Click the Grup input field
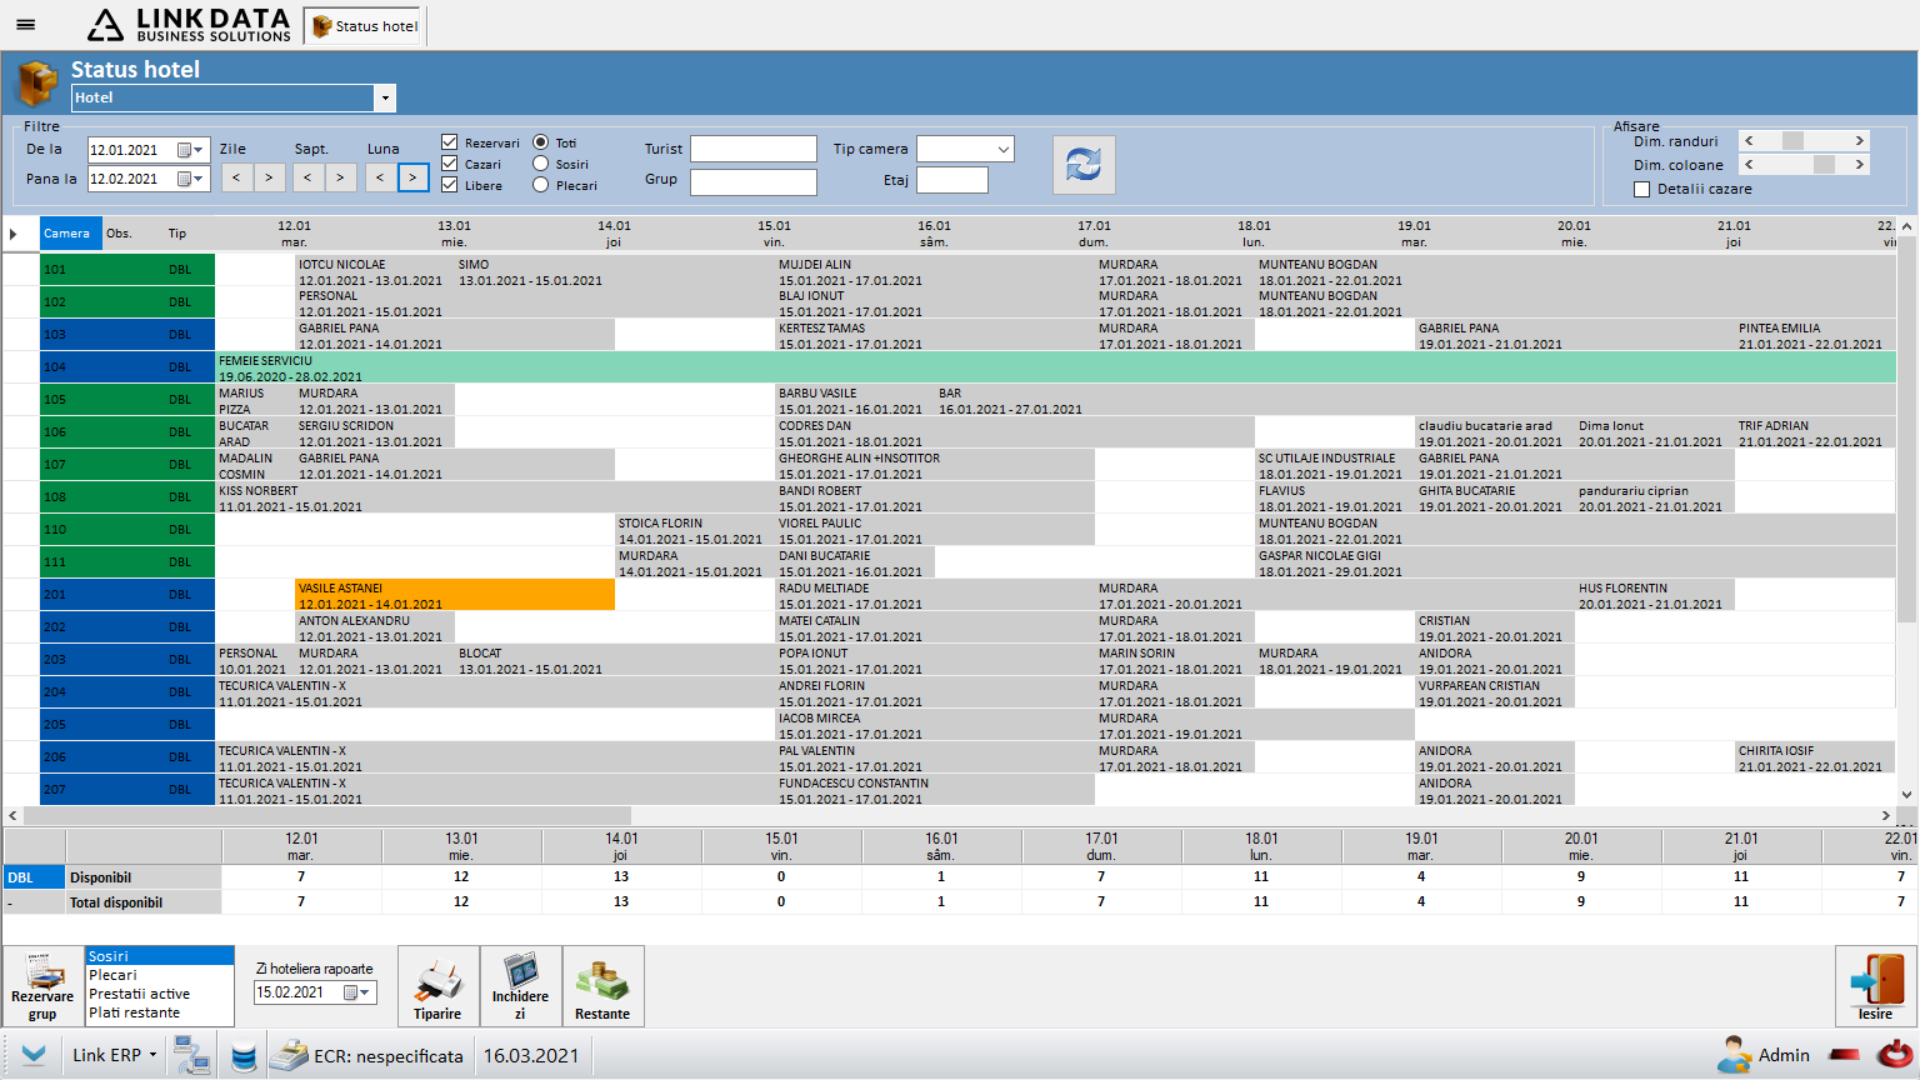This screenshot has height=1080, width=1920. 753,182
